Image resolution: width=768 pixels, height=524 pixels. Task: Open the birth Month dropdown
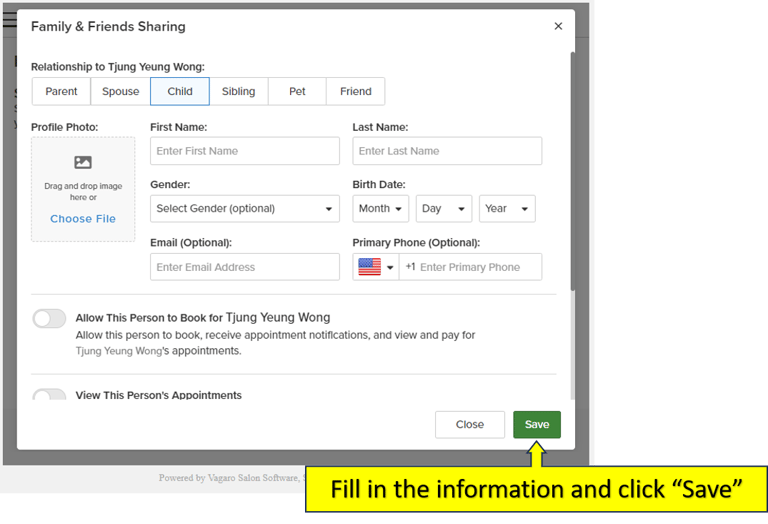tap(381, 209)
